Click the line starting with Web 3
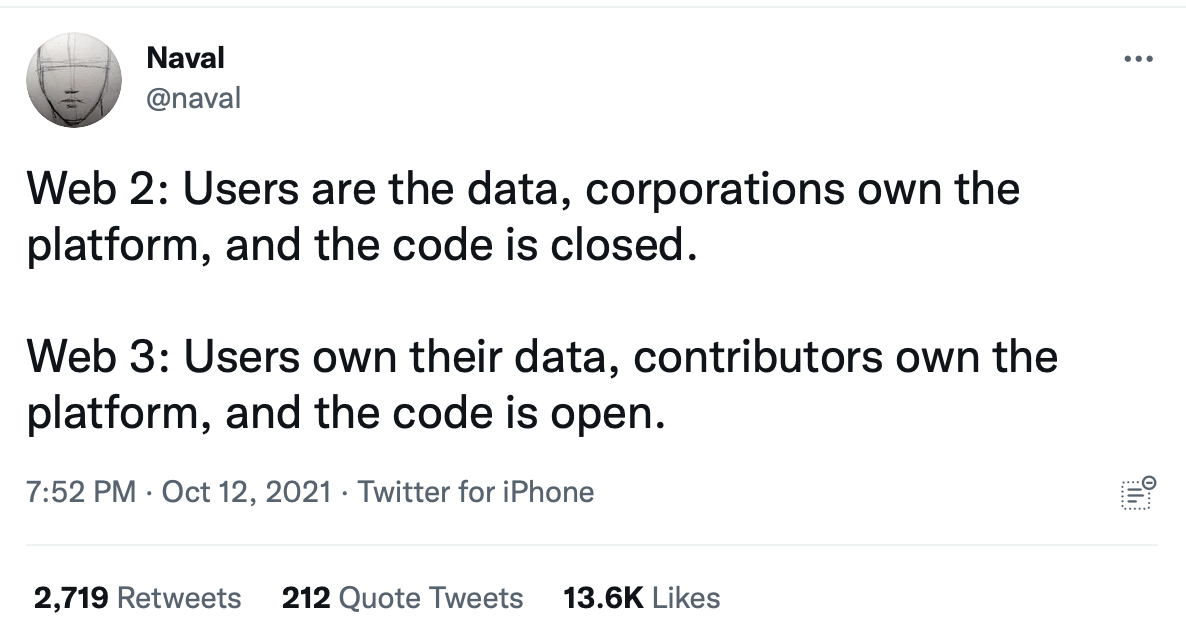The height and width of the screenshot is (634, 1186). point(542,356)
